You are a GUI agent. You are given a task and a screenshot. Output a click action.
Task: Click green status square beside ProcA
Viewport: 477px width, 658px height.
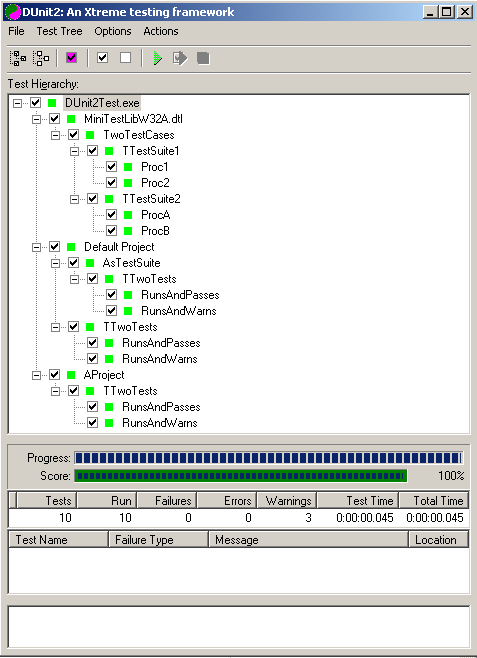[x=128, y=214]
